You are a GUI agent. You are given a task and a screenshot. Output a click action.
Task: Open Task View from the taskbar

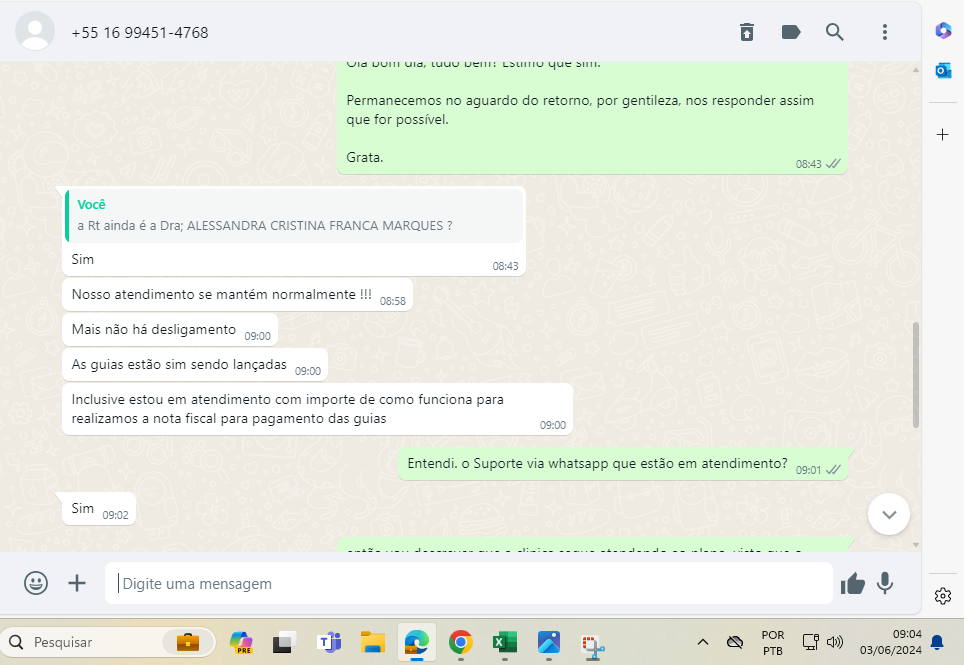coord(285,642)
